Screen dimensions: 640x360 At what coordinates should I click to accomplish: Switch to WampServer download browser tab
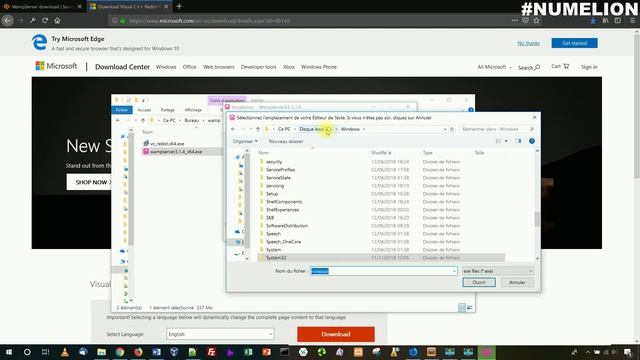[42, 7]
